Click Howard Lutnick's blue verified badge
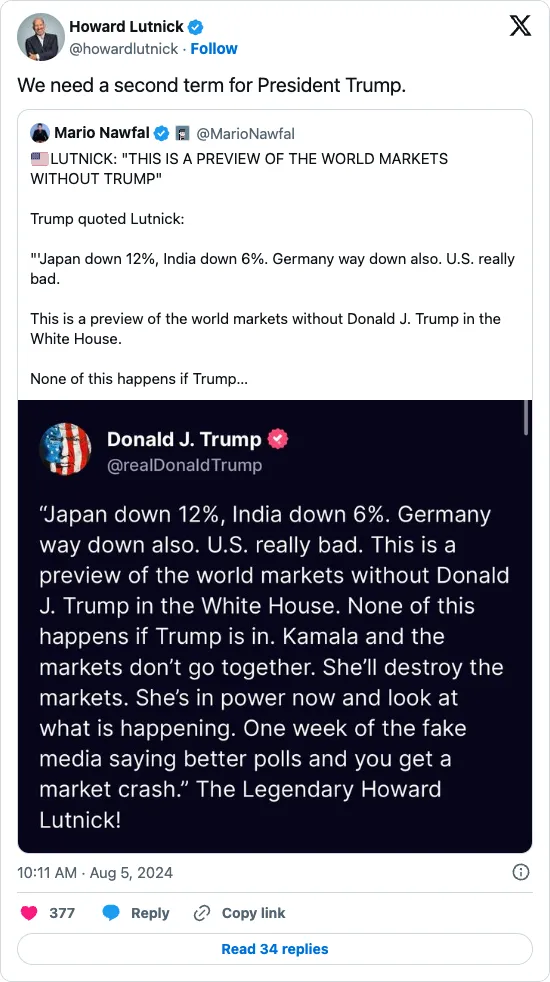This screenshot has height=982, width=550. tap(196, 27)
